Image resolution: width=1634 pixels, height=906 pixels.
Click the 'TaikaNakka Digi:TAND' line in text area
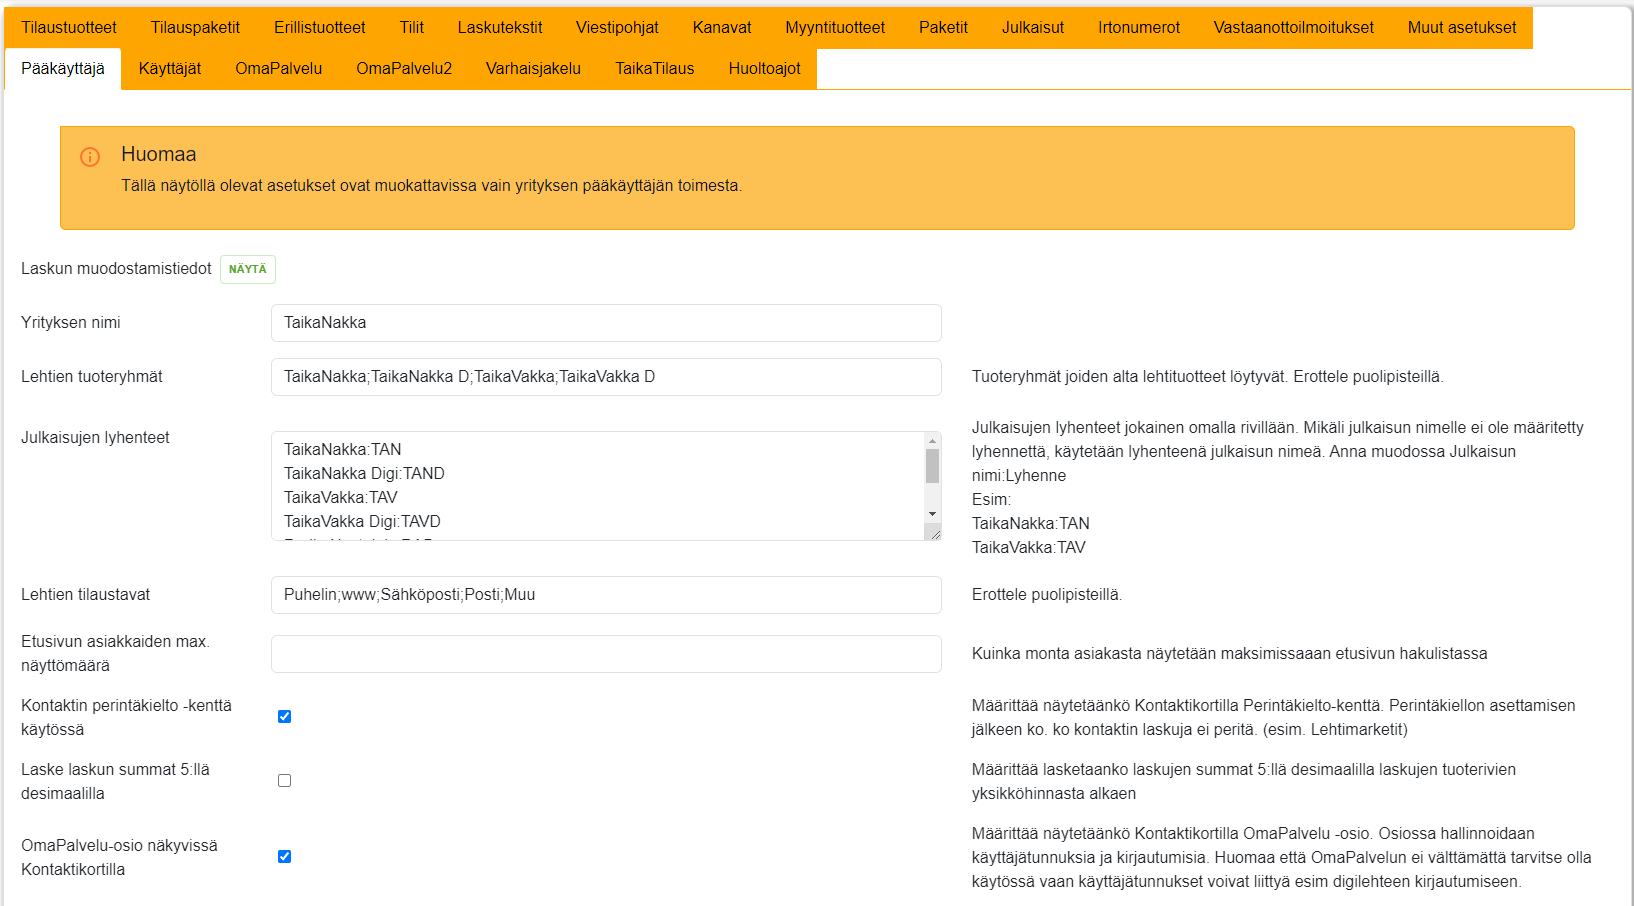click(x=364, y=474)
